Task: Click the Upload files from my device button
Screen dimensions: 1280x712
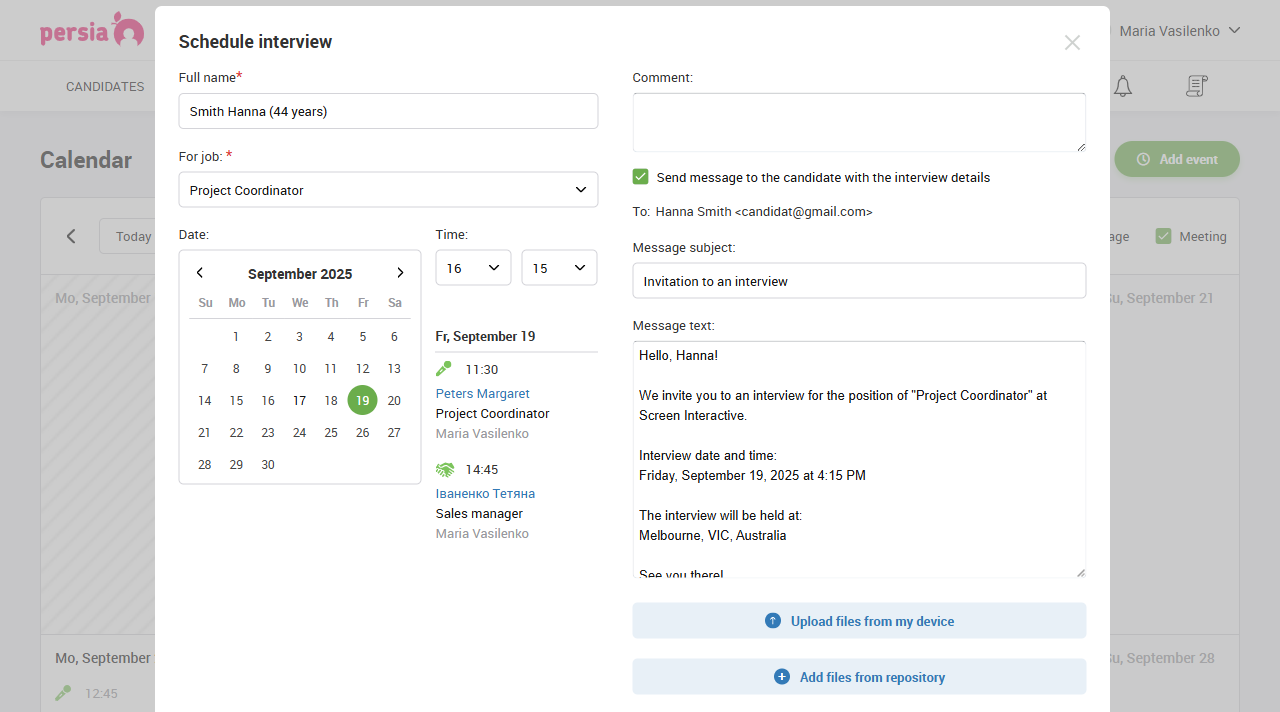Action: coord(859,620)
